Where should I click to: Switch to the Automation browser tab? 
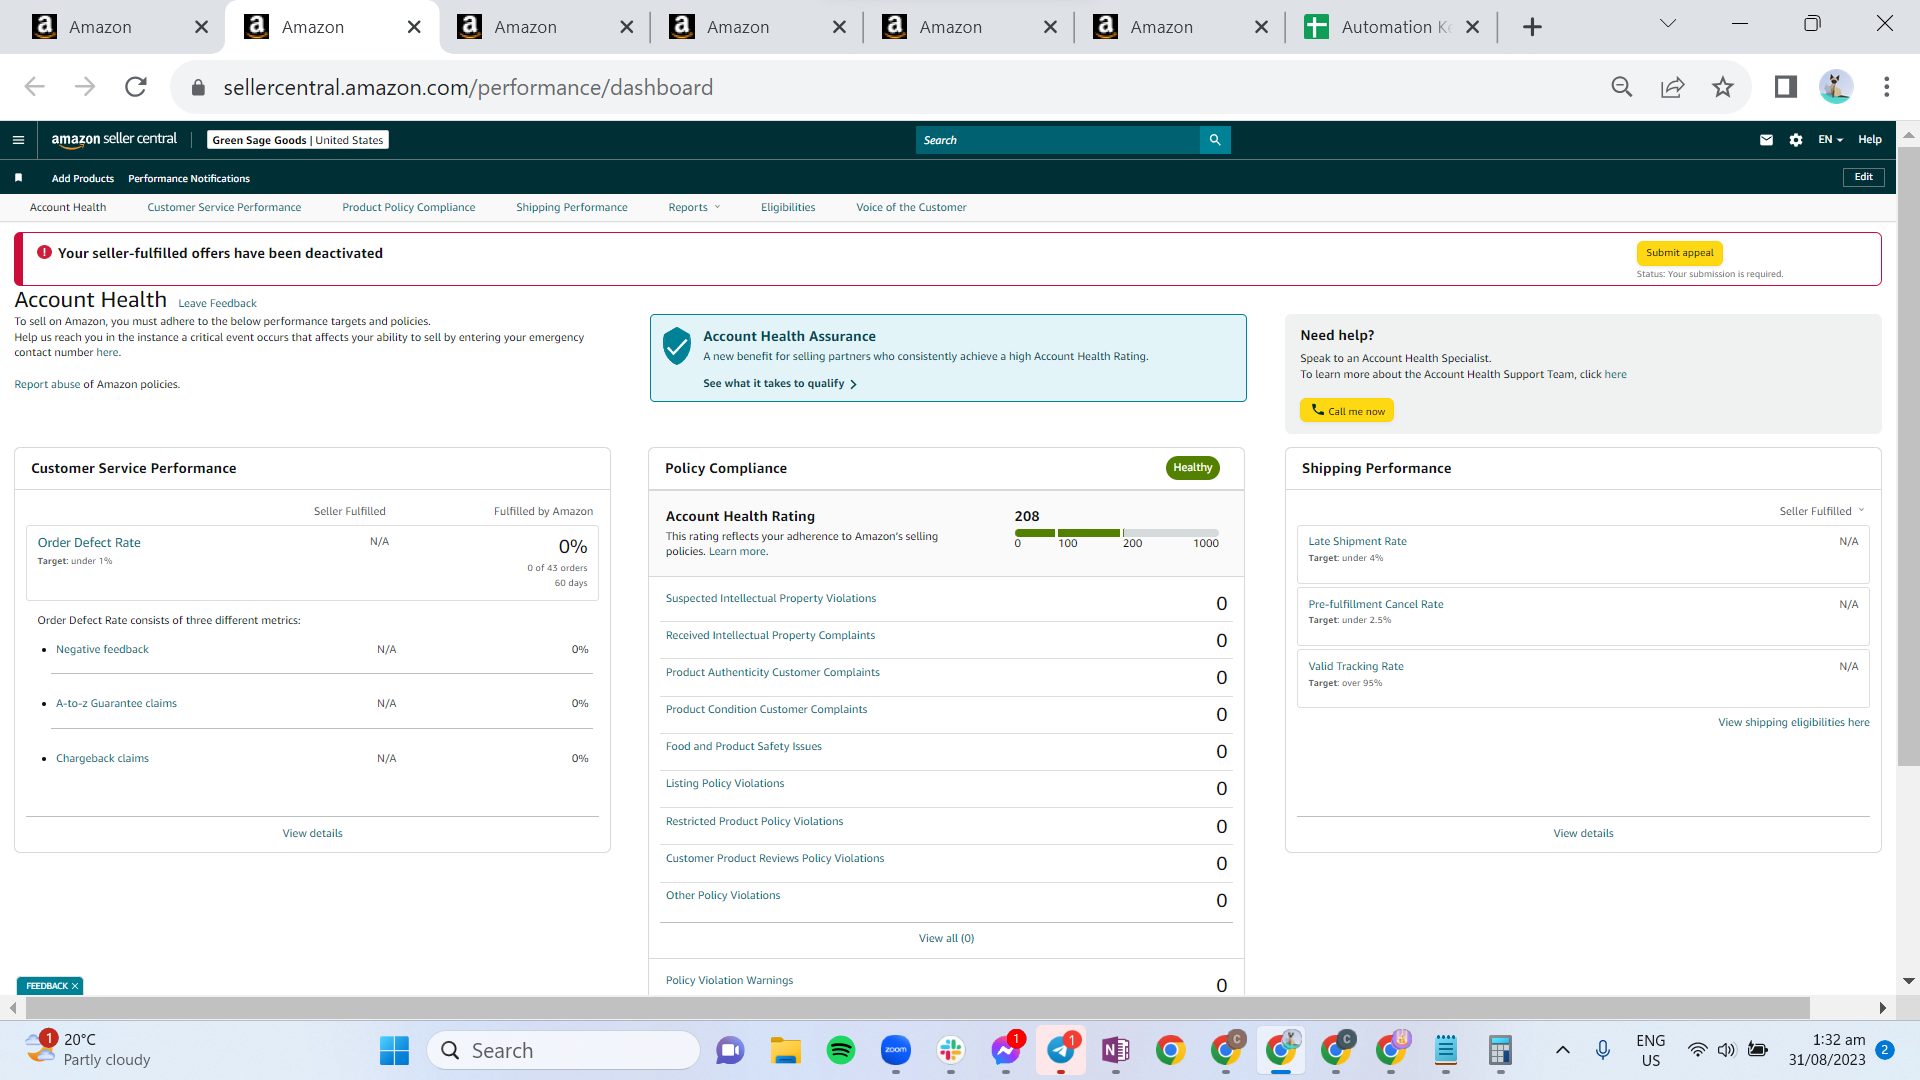pos(1391,27)
